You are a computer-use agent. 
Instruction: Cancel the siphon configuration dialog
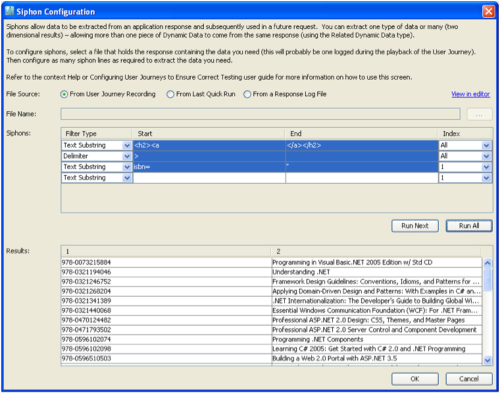[469, 379]
